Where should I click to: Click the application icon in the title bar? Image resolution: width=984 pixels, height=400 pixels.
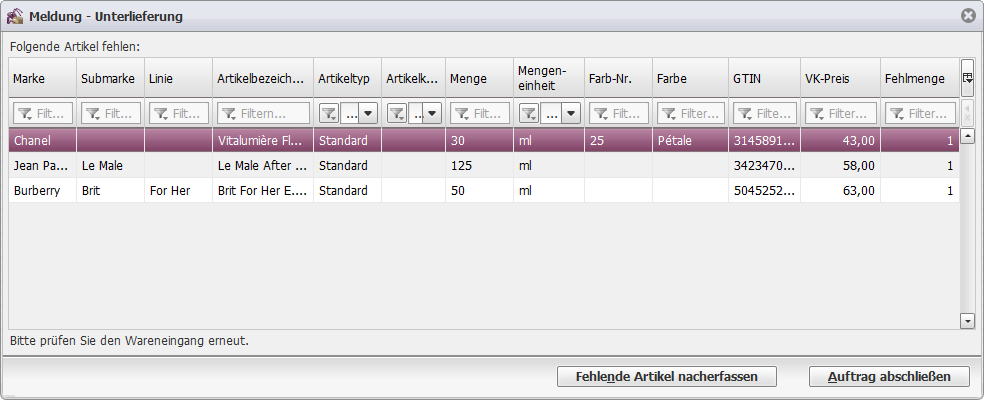tap(15, 16)
